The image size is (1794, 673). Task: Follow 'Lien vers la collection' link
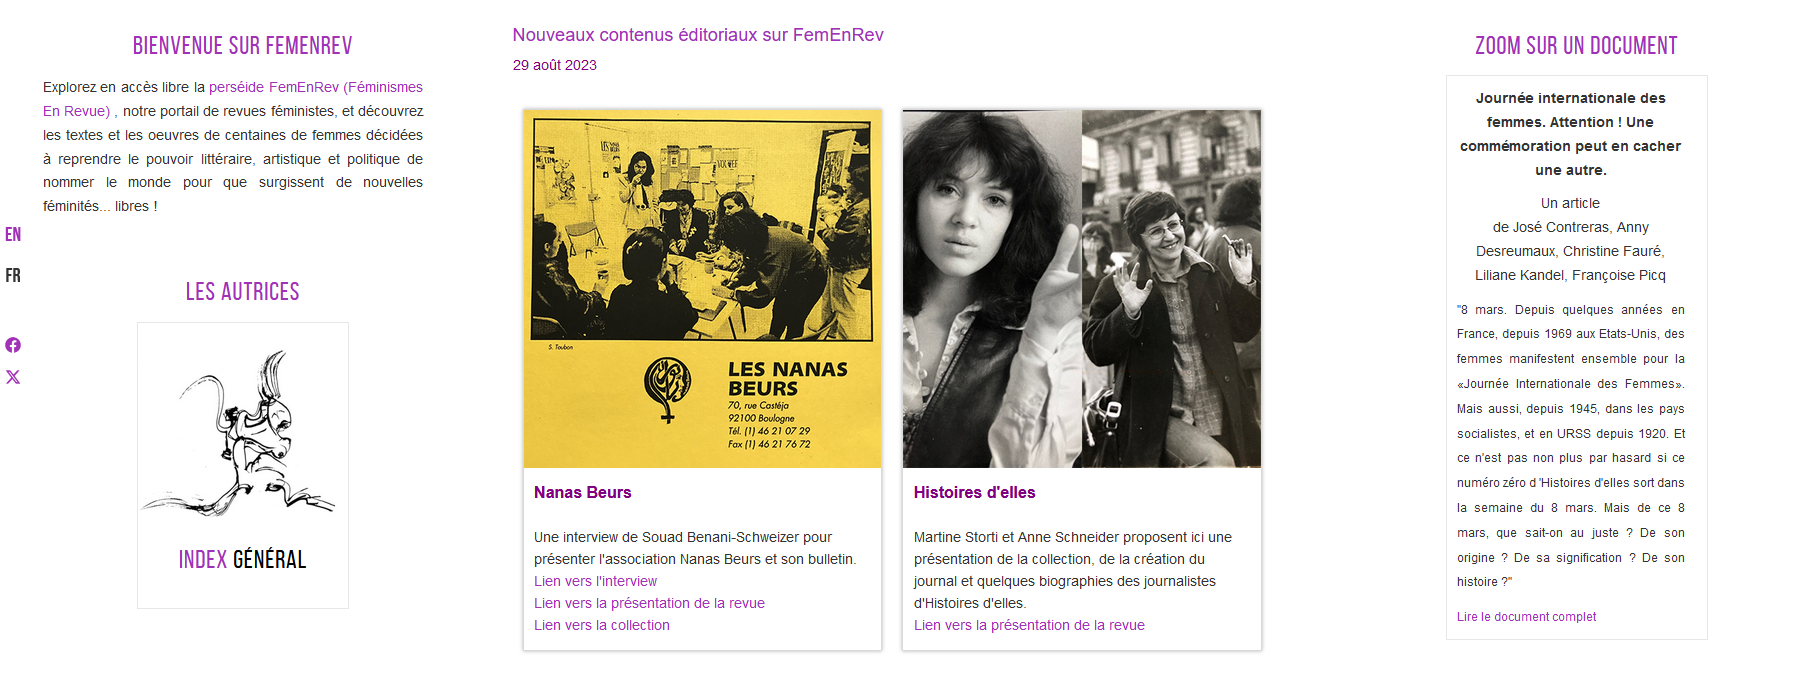602,625
